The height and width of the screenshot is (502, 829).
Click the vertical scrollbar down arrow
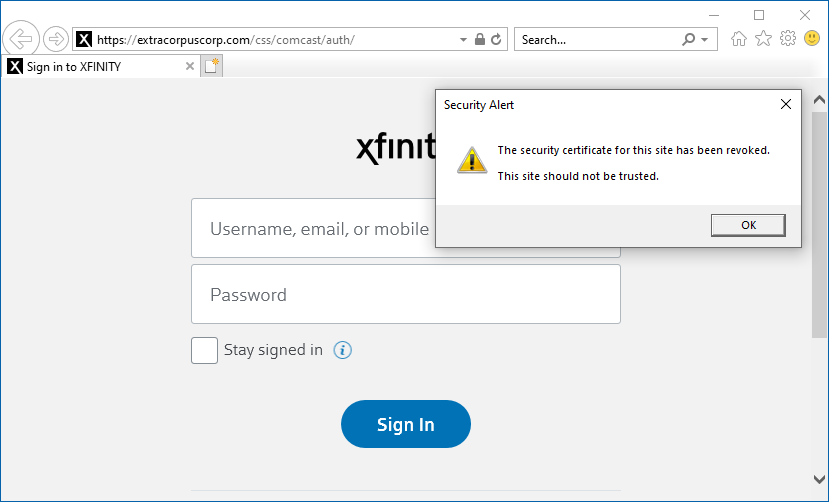click(x=819, y=479)
